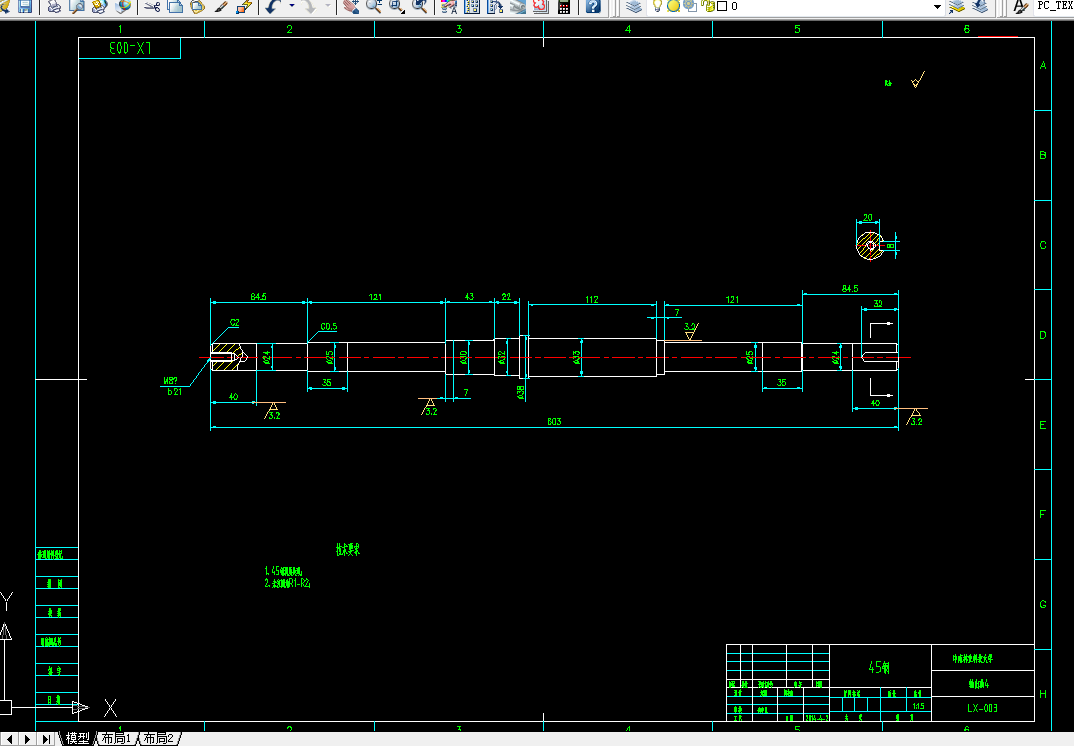
Task: Click the Help question mark icon
Action: click(x=593, y=6)
